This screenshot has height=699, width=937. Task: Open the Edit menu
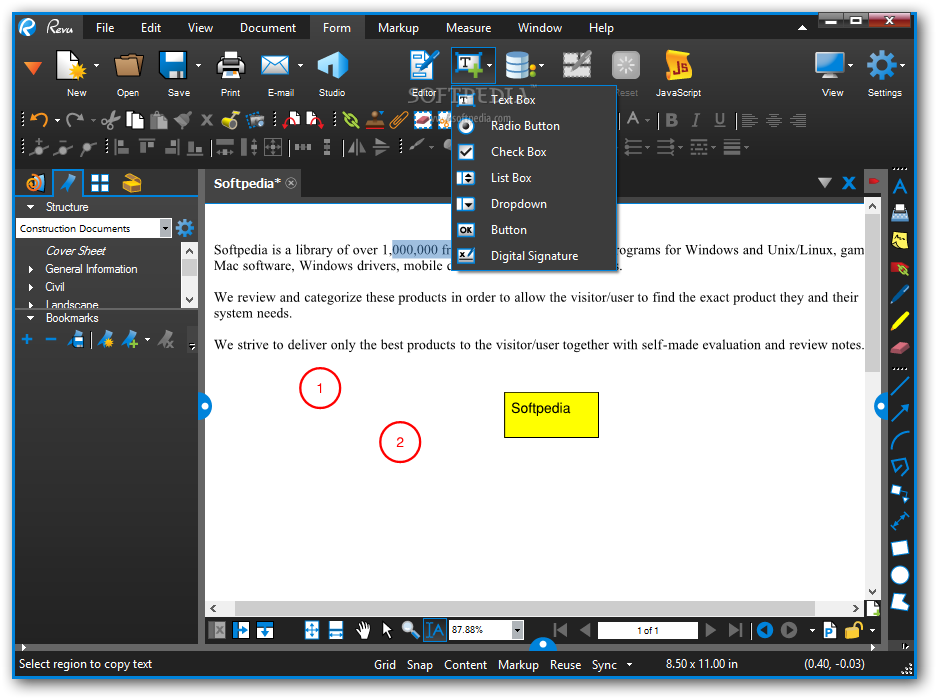pyautogui.click(x=151, y=27)
